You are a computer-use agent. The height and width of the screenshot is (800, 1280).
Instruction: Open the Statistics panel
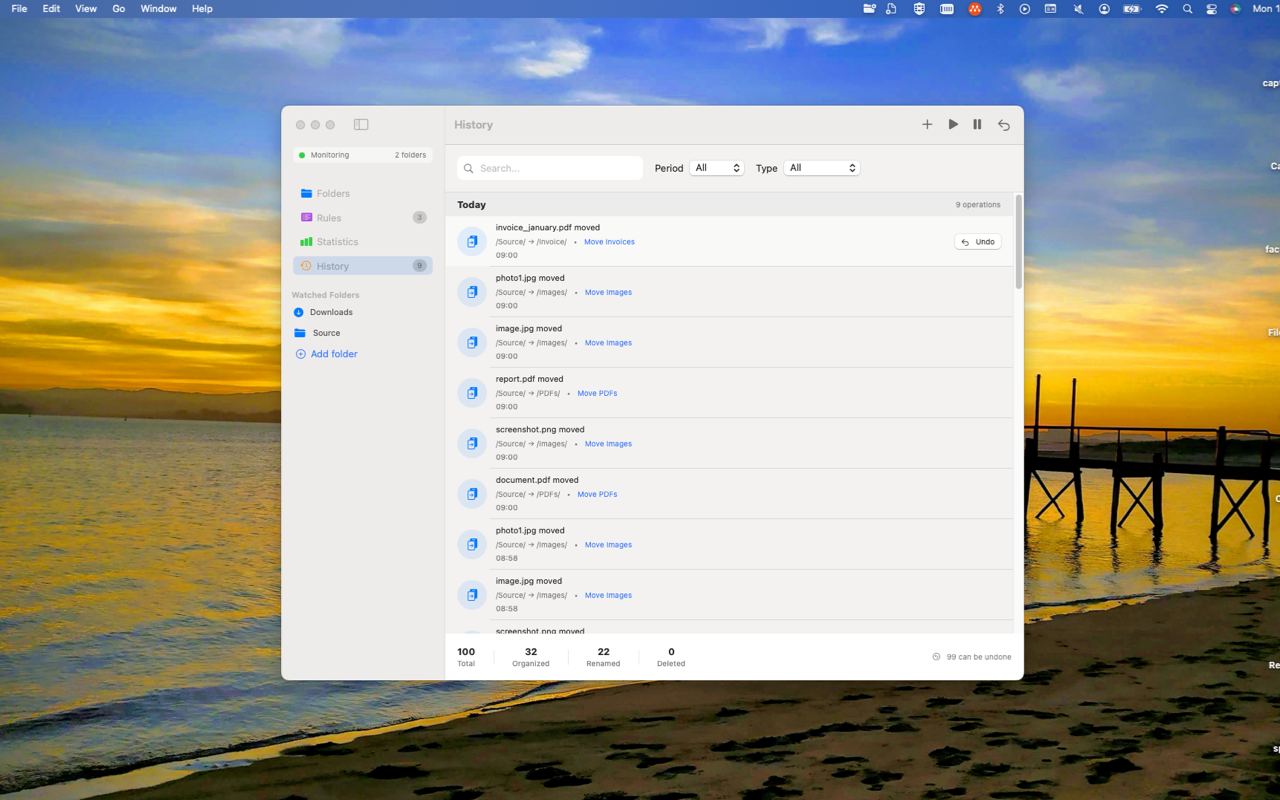pyautogui.click(x=336, y=241)
